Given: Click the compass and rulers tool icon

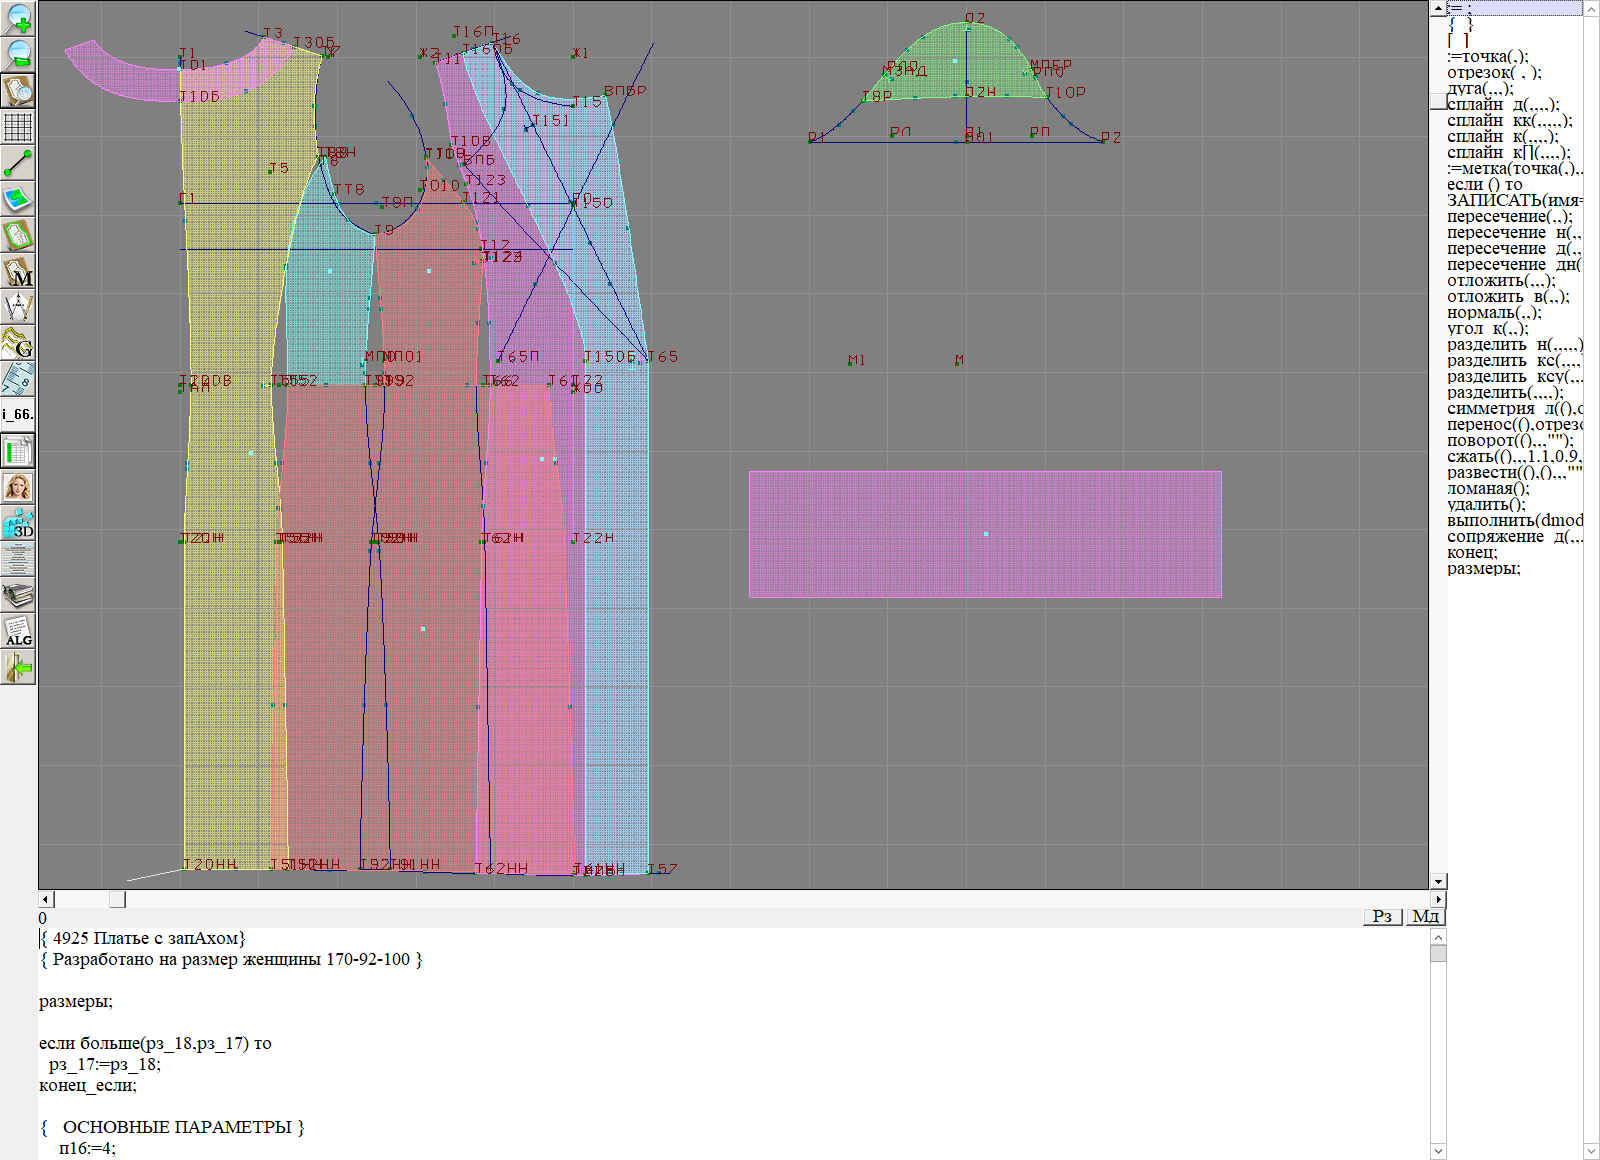Looking at the screenshot, I should [x=18, y=307].
